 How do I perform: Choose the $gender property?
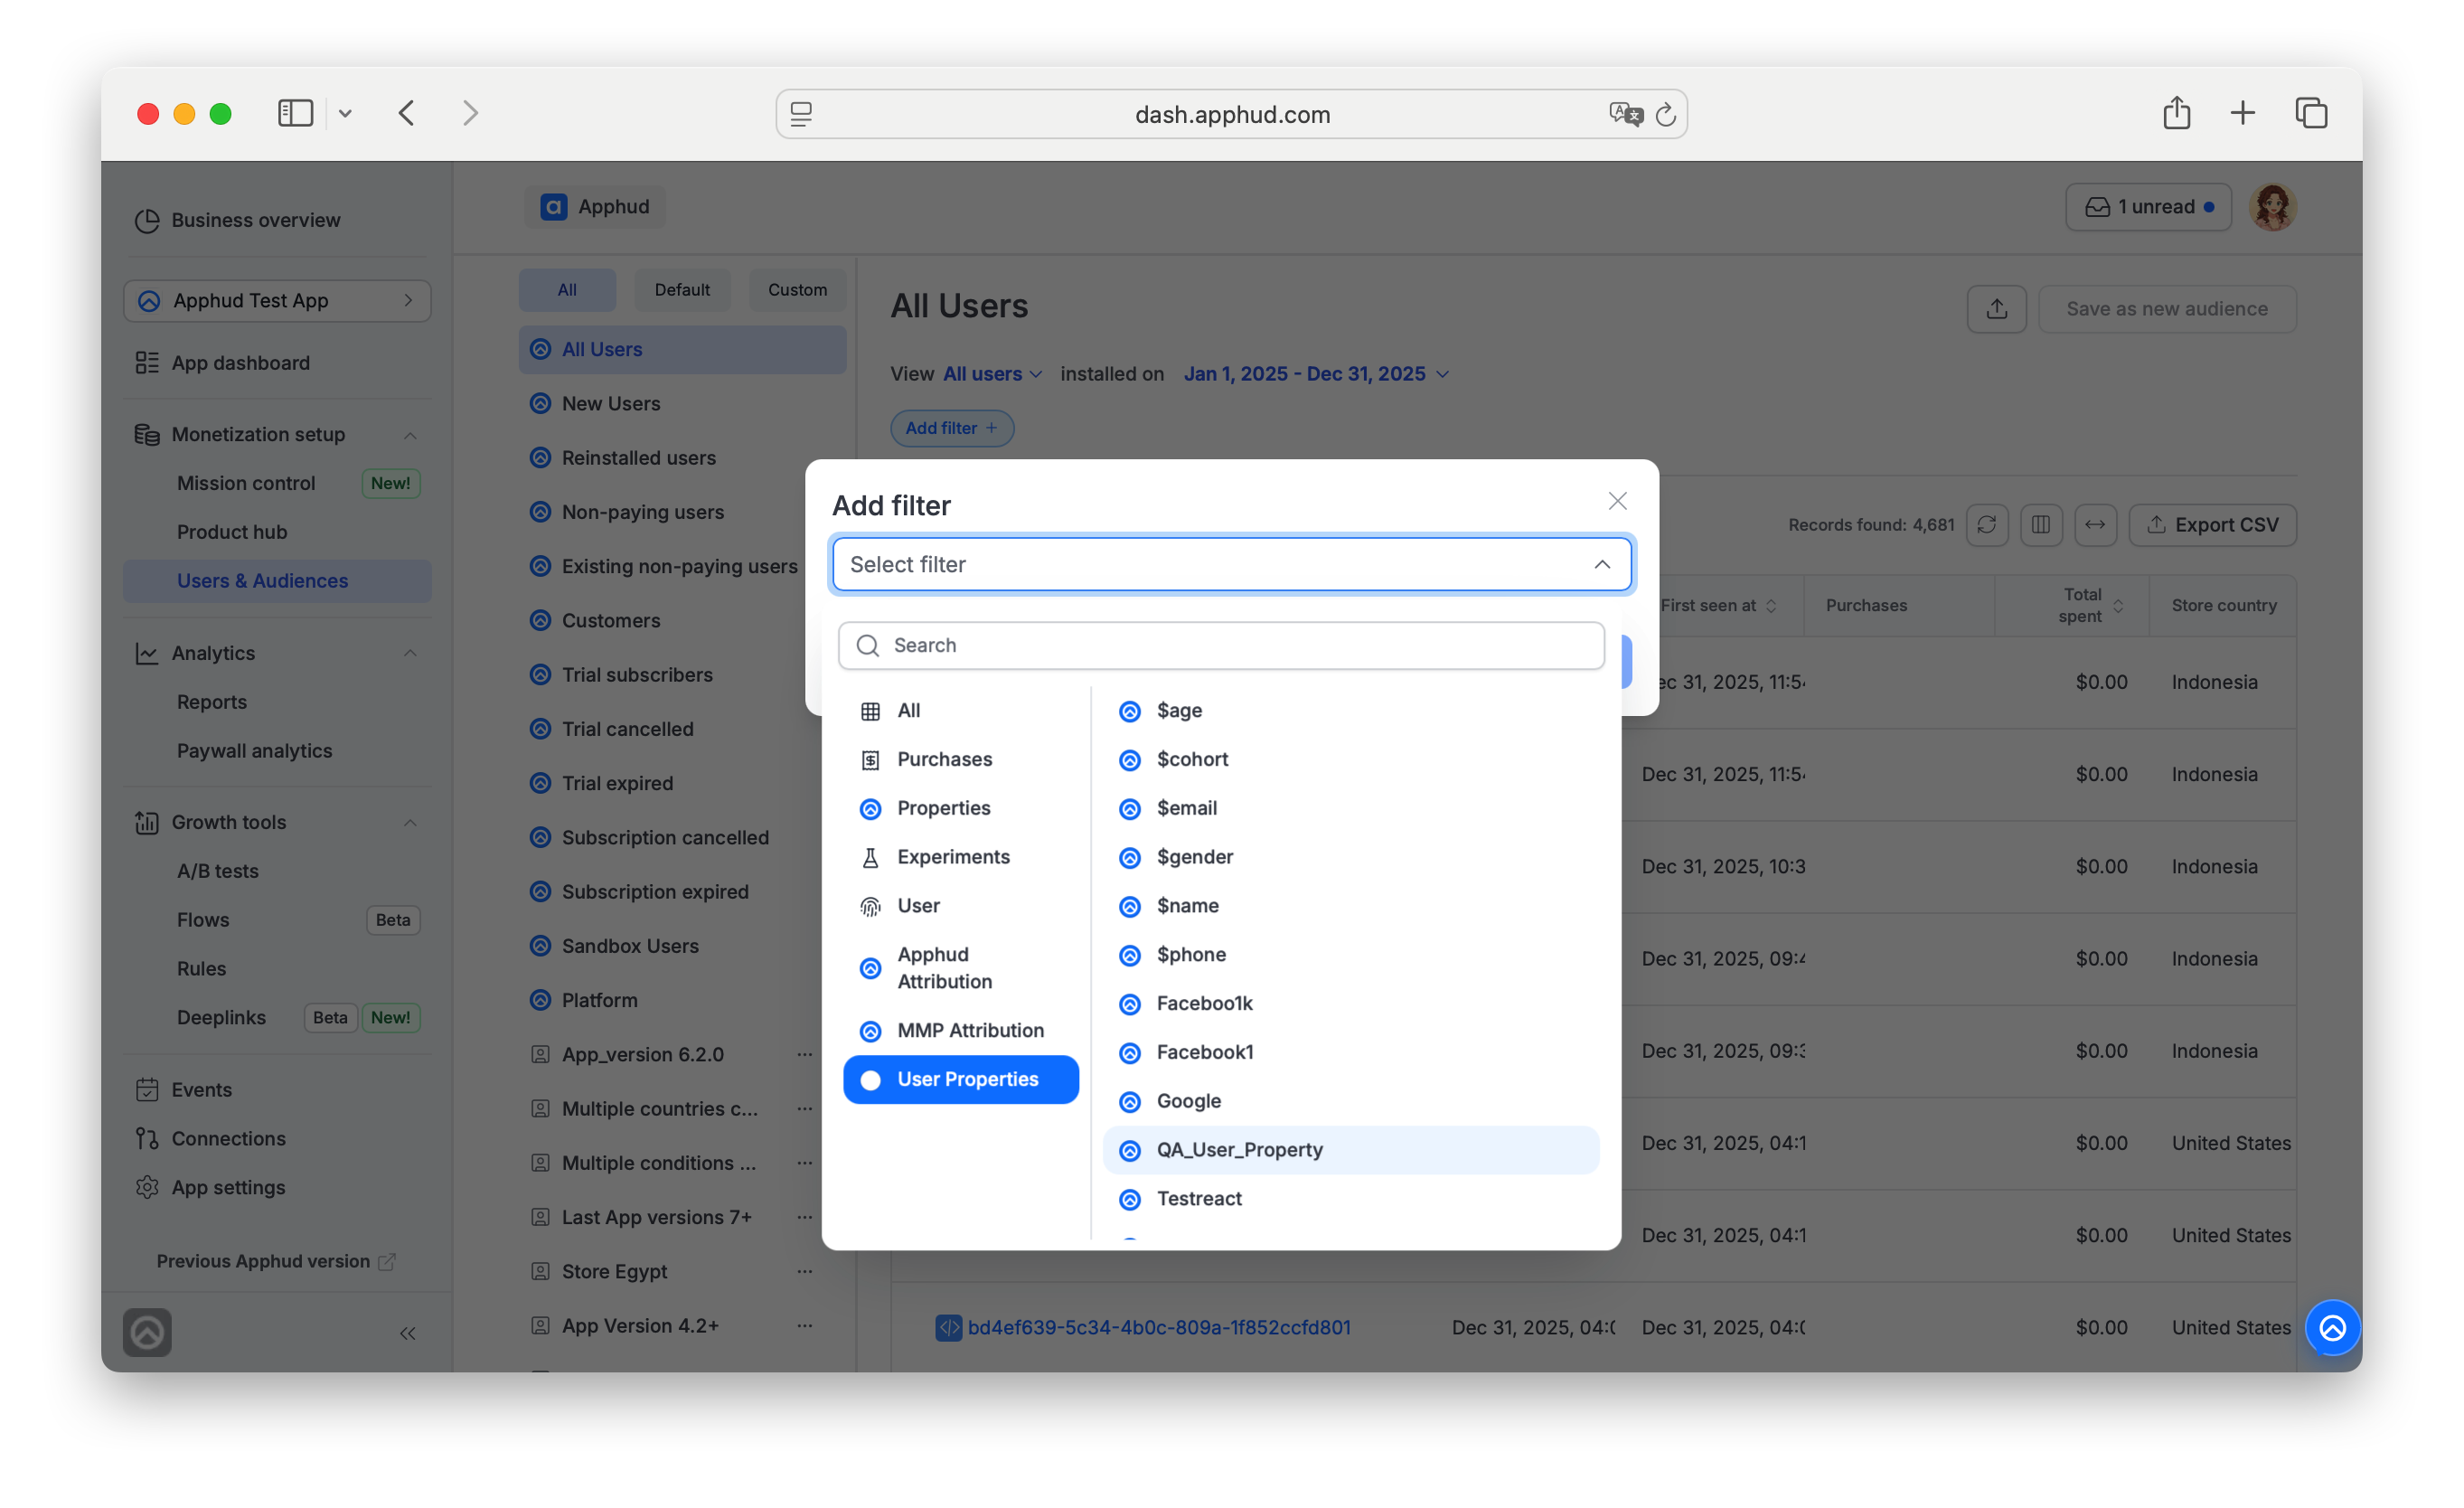pyautogui.click(x=1350, y=857)
